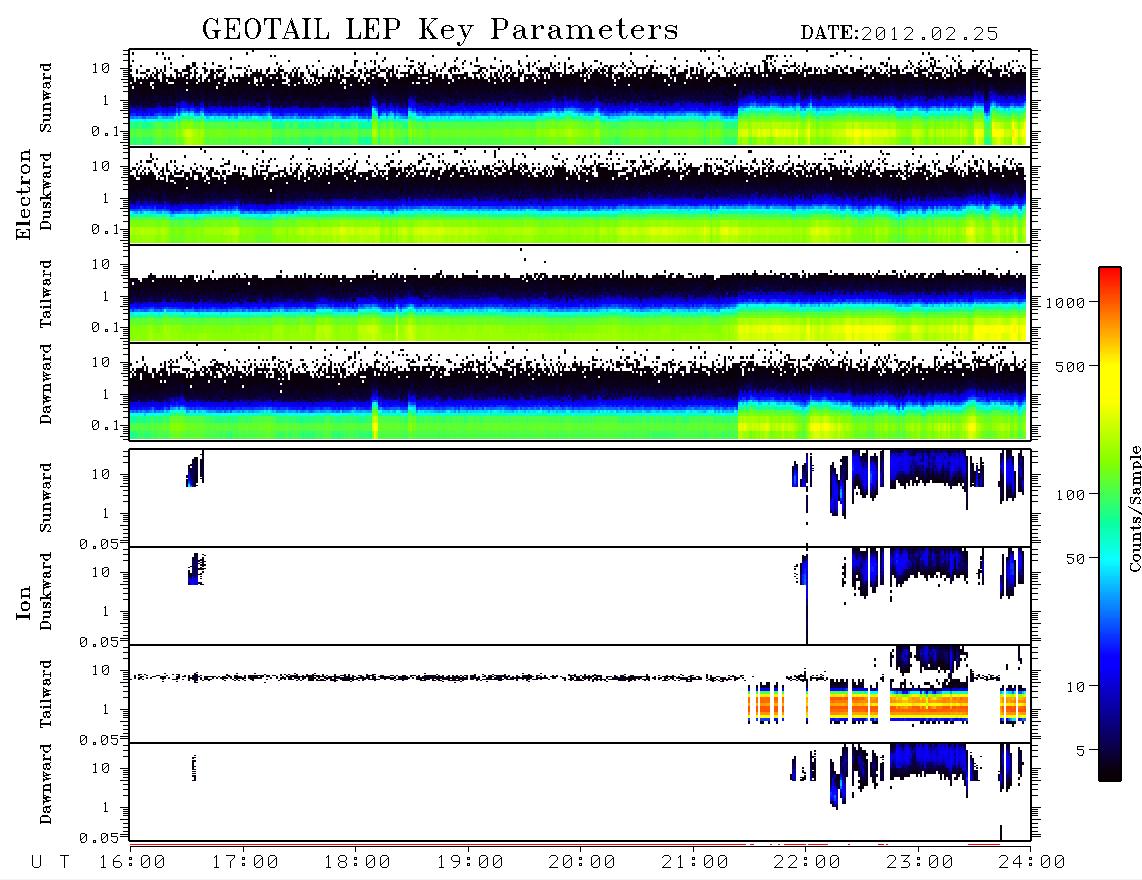
Task: Click the 50 value on the colorbar scale
Action: [1075, 559]
